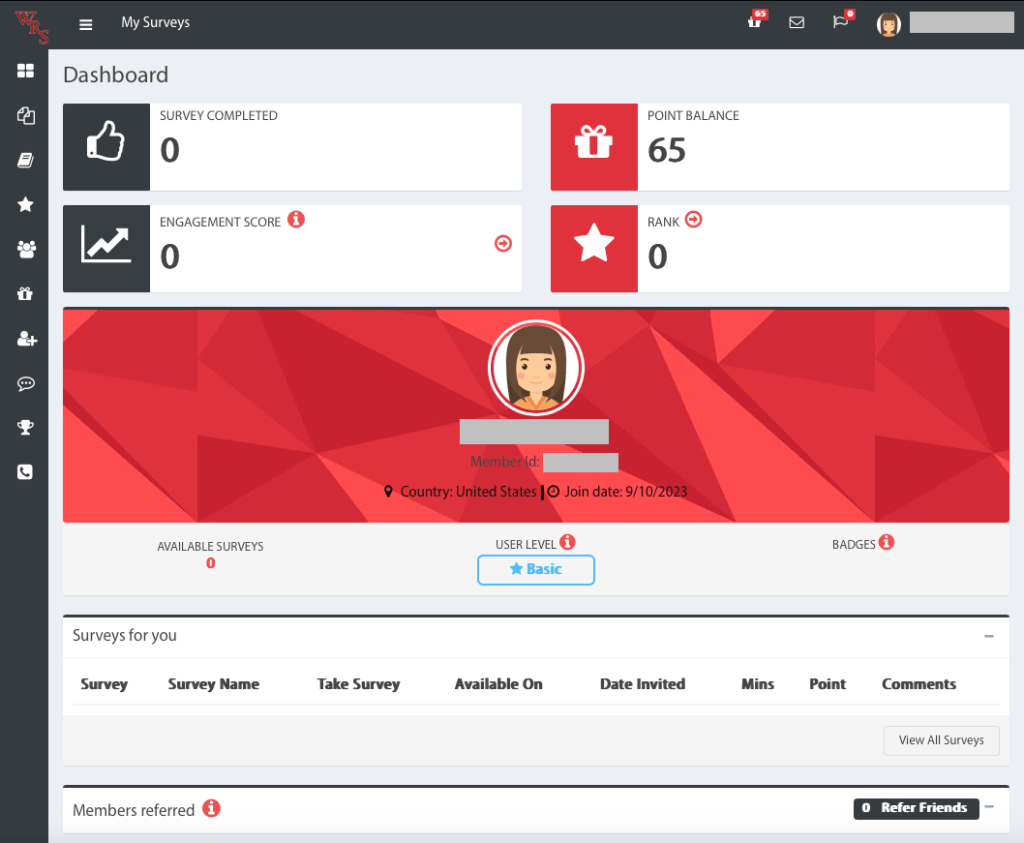1024x843 pixels.
Task: Collapse the Members referred panel
Action: [x=988, y=807]
